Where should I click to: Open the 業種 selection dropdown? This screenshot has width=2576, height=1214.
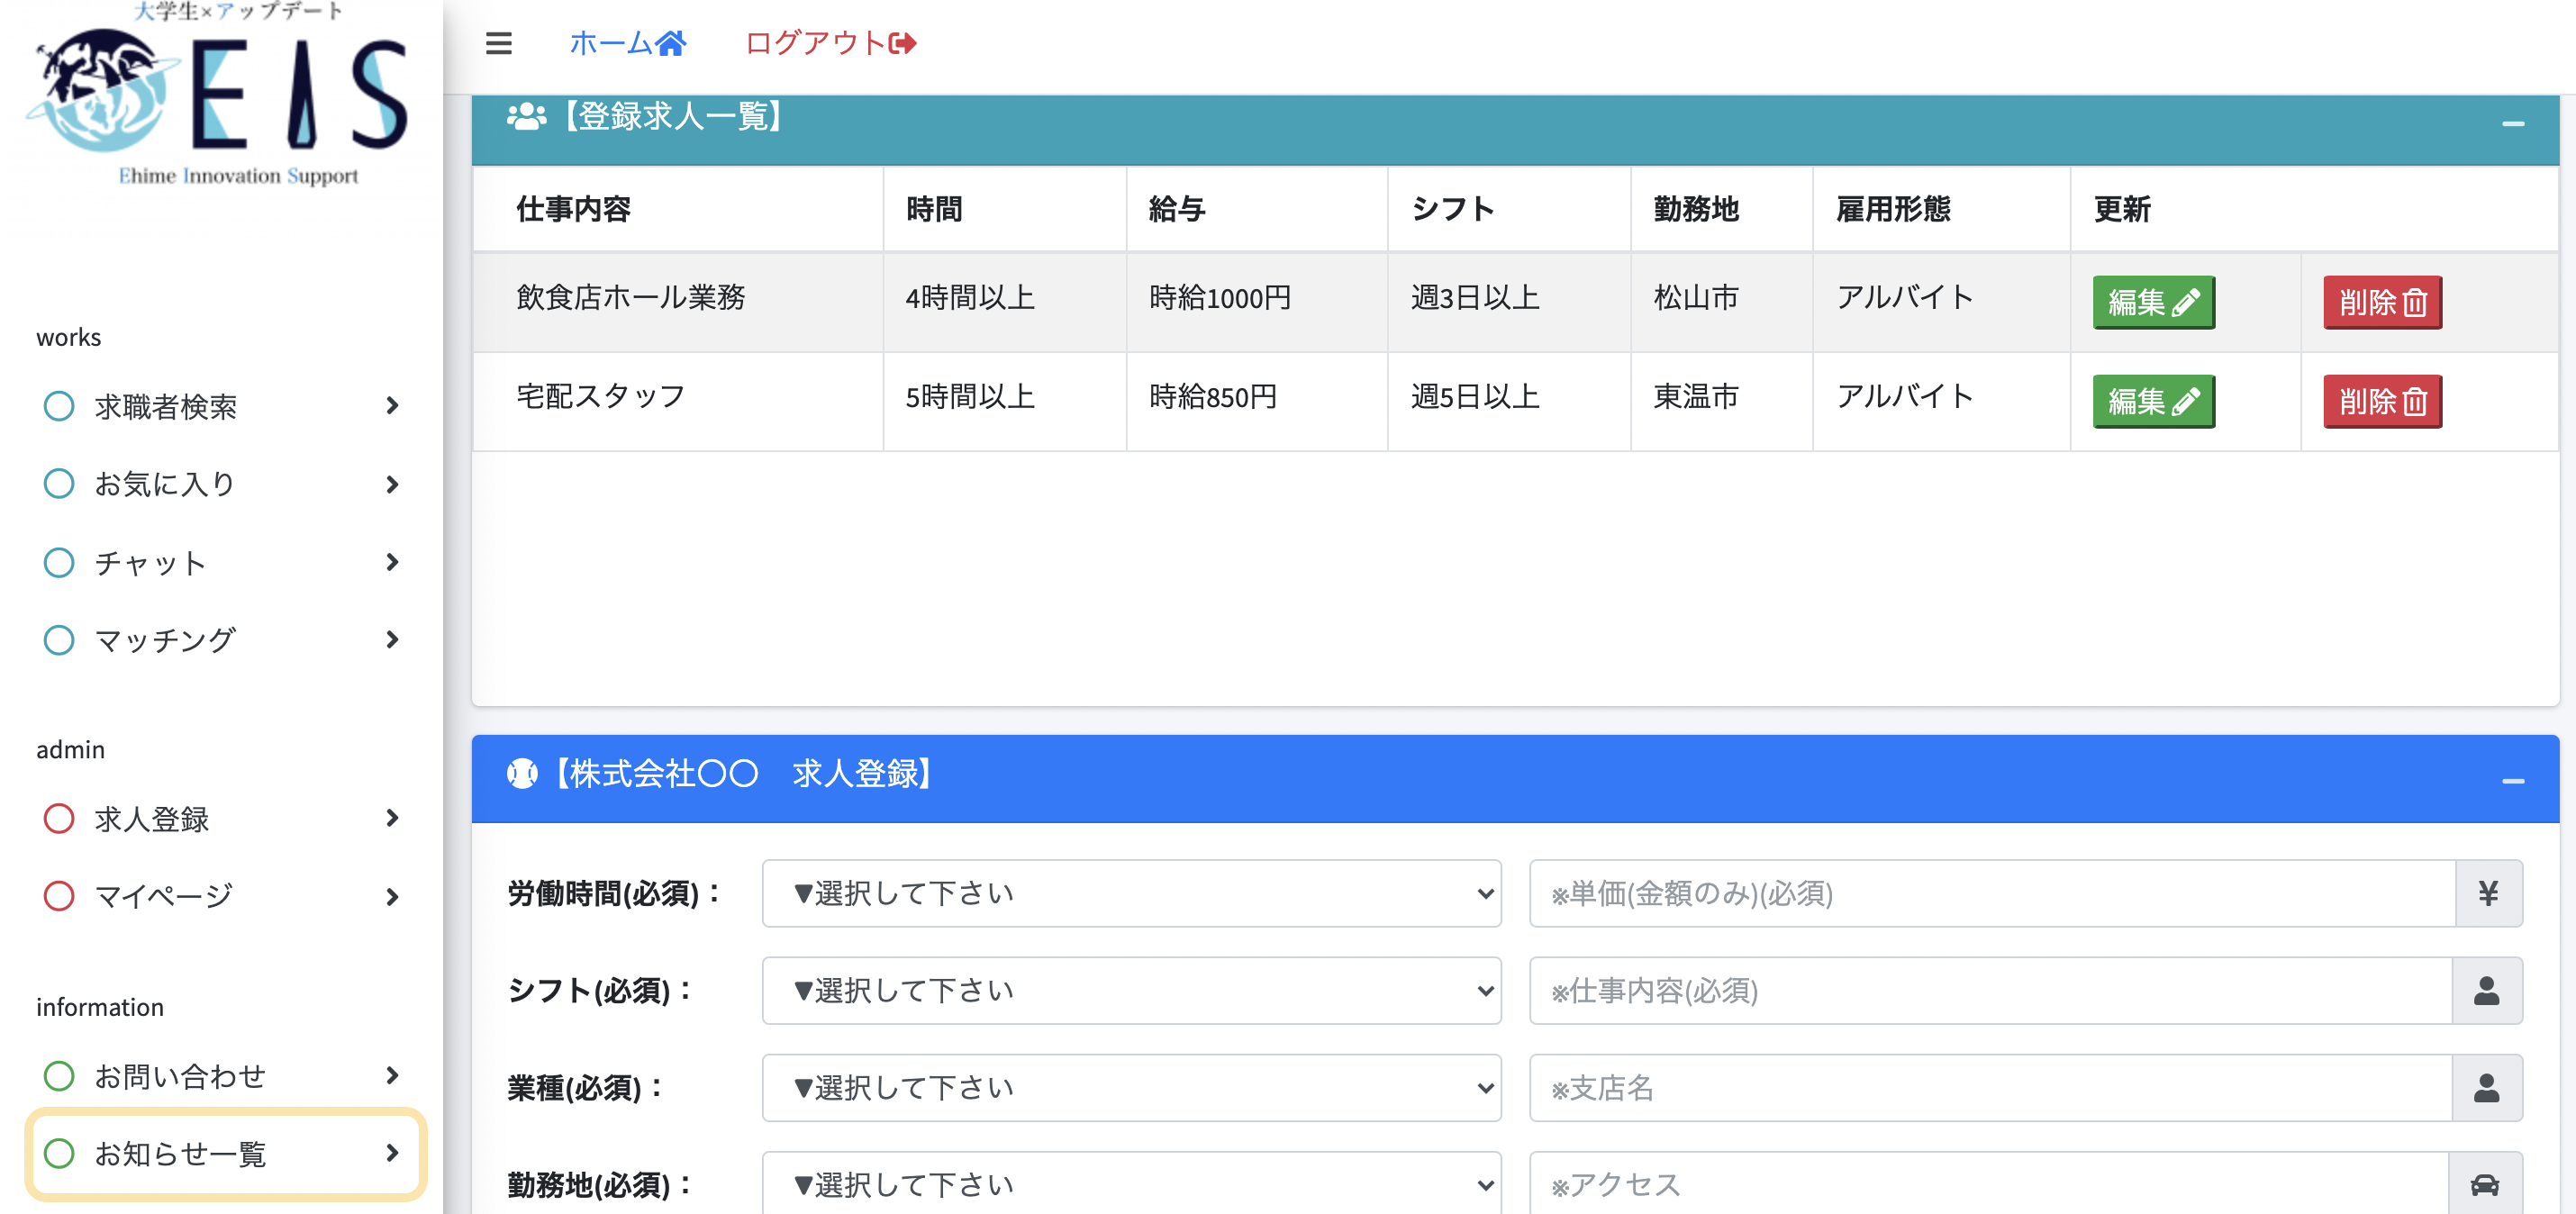[x=1130, y=1087]
